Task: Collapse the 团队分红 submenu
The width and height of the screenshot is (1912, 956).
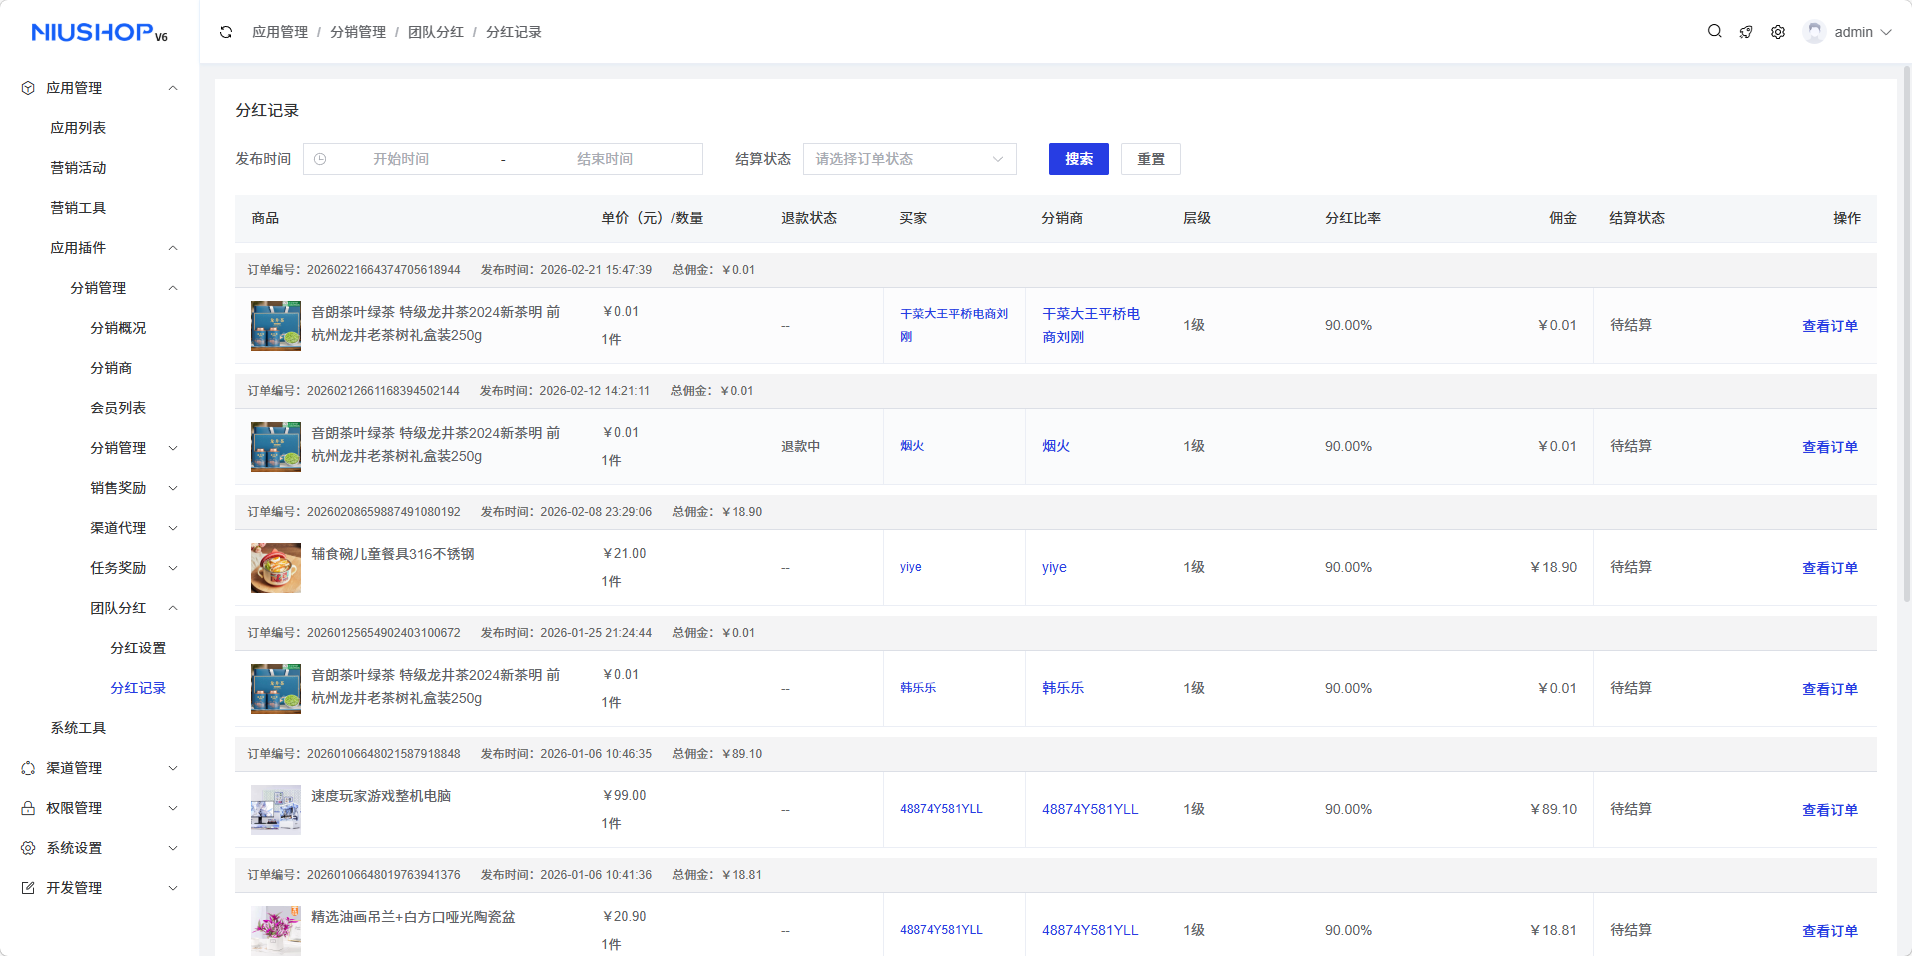Action: pyautogui.click(x=173, y=608)
